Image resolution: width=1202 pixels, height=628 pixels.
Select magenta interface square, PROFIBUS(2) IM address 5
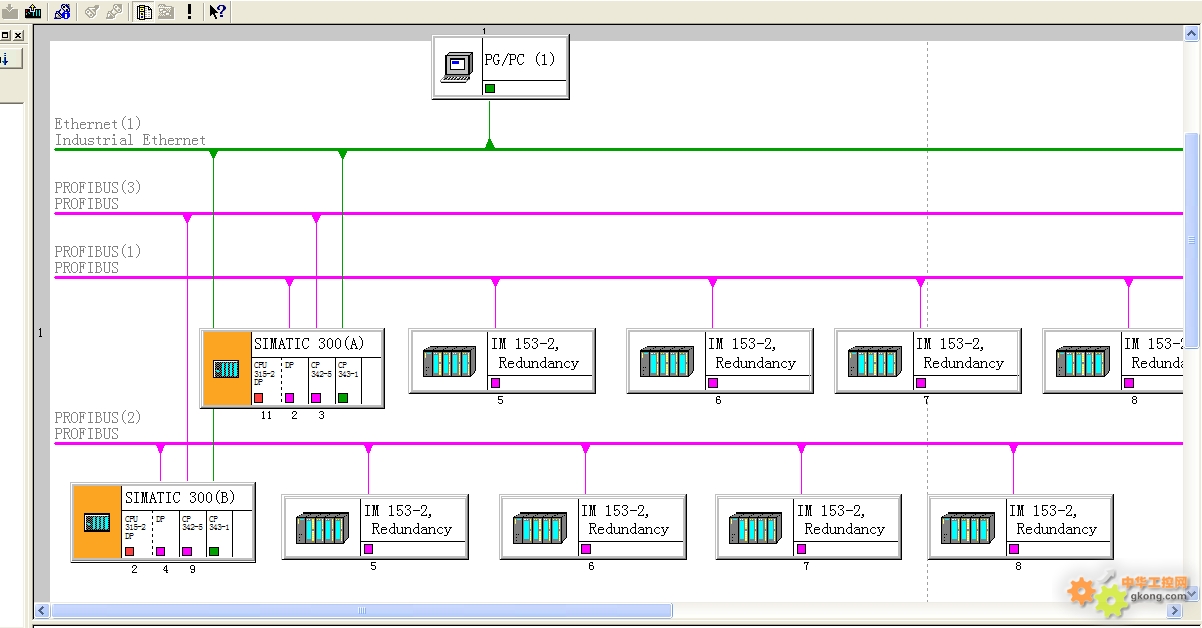(368, 549)
